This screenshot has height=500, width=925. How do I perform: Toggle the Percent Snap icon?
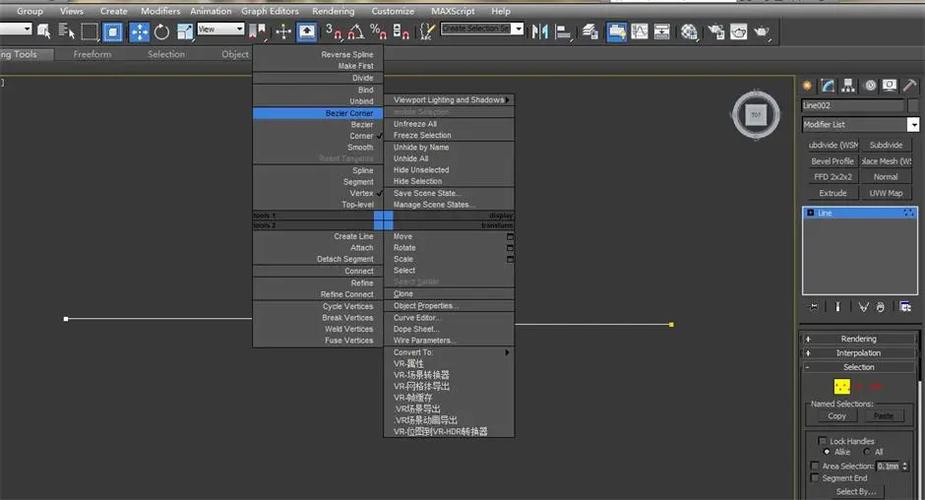coord(378,32)
